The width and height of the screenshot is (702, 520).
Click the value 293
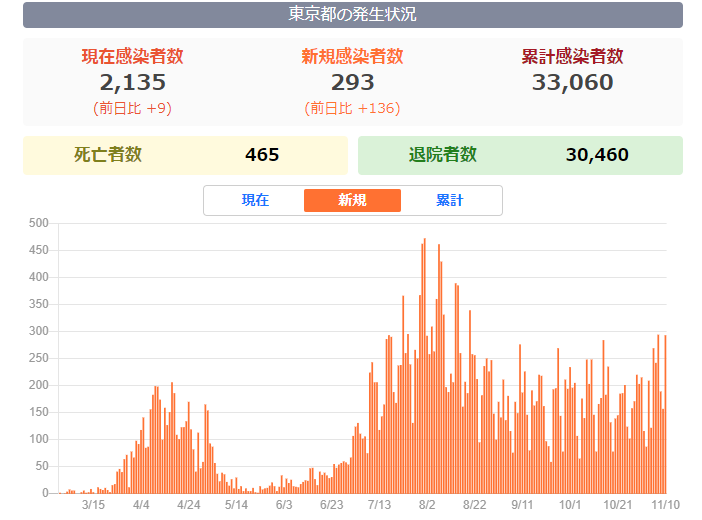pos(352,82)
